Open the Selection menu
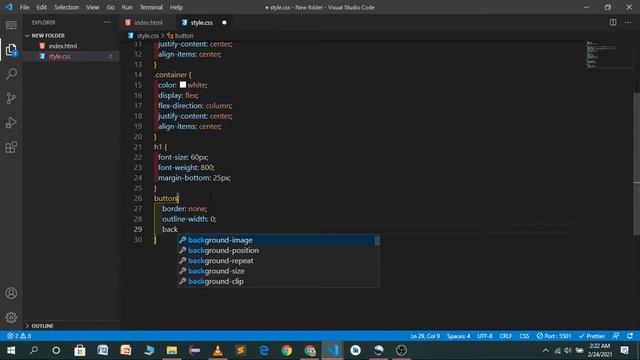The height and width of the screenshot is (360, 640). (67, 7)
